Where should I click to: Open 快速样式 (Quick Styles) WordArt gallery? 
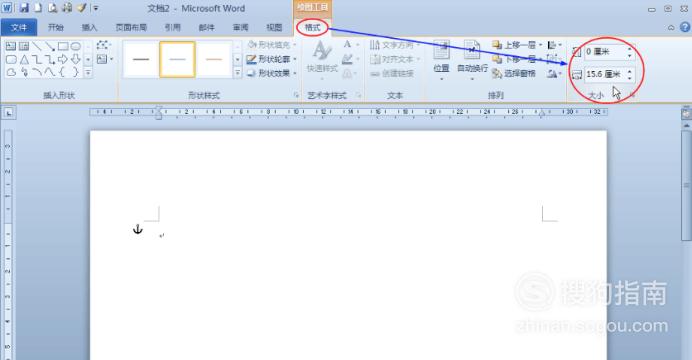[322, 59]
